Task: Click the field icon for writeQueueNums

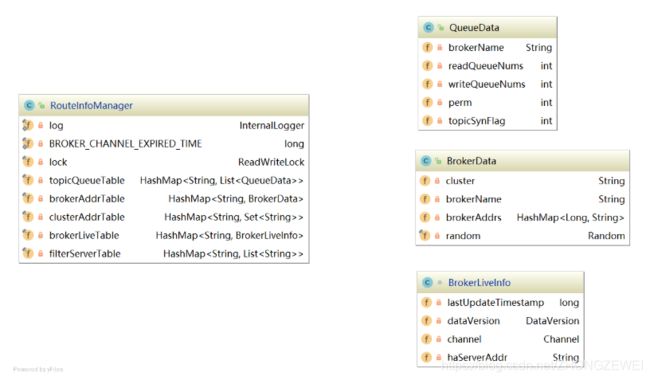Action: [427, 84]
